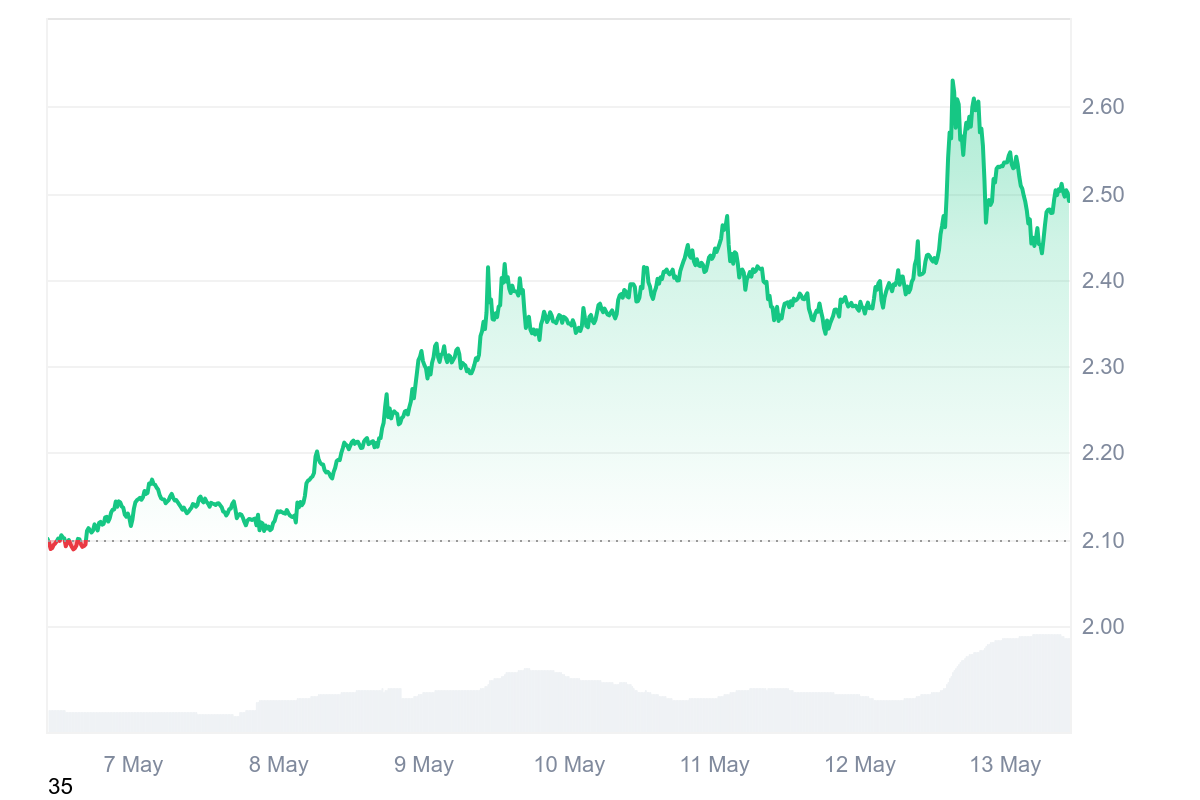The image size is (1200, 800).
Task: Select the 10 May axis label
Action: pos(569,765)
